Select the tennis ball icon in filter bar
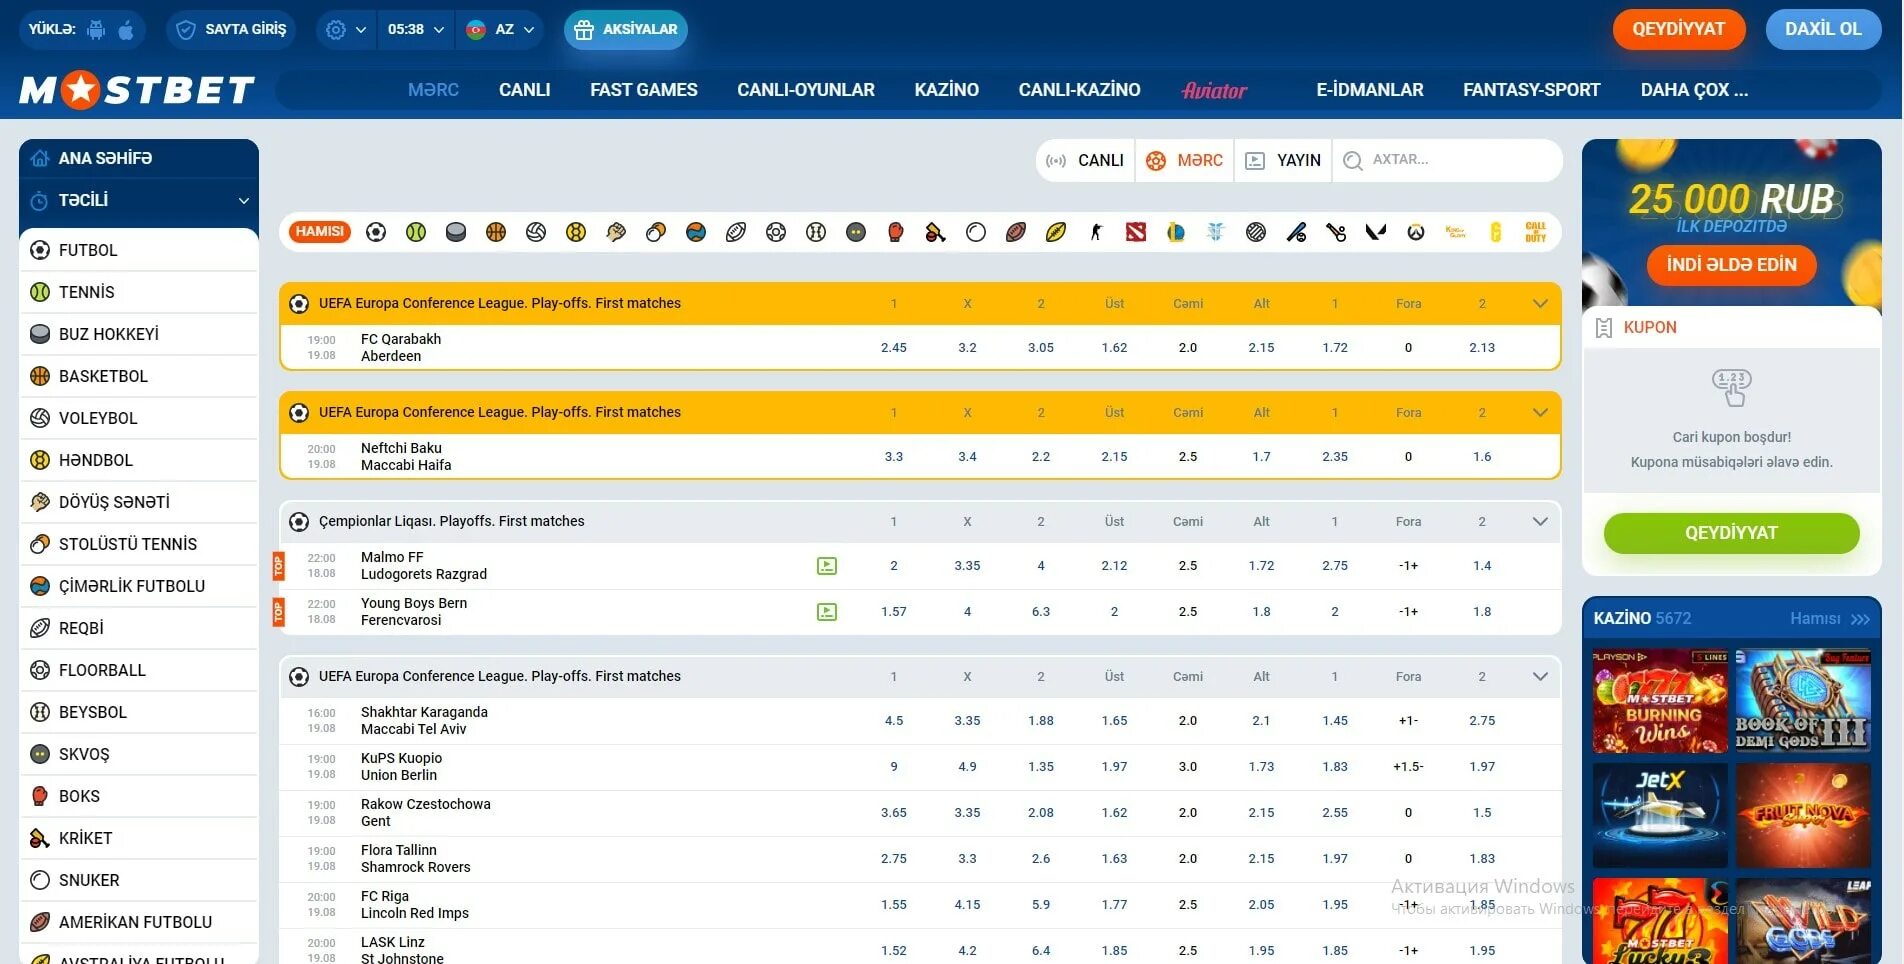Screen dimensions: 1904x964 416,232
